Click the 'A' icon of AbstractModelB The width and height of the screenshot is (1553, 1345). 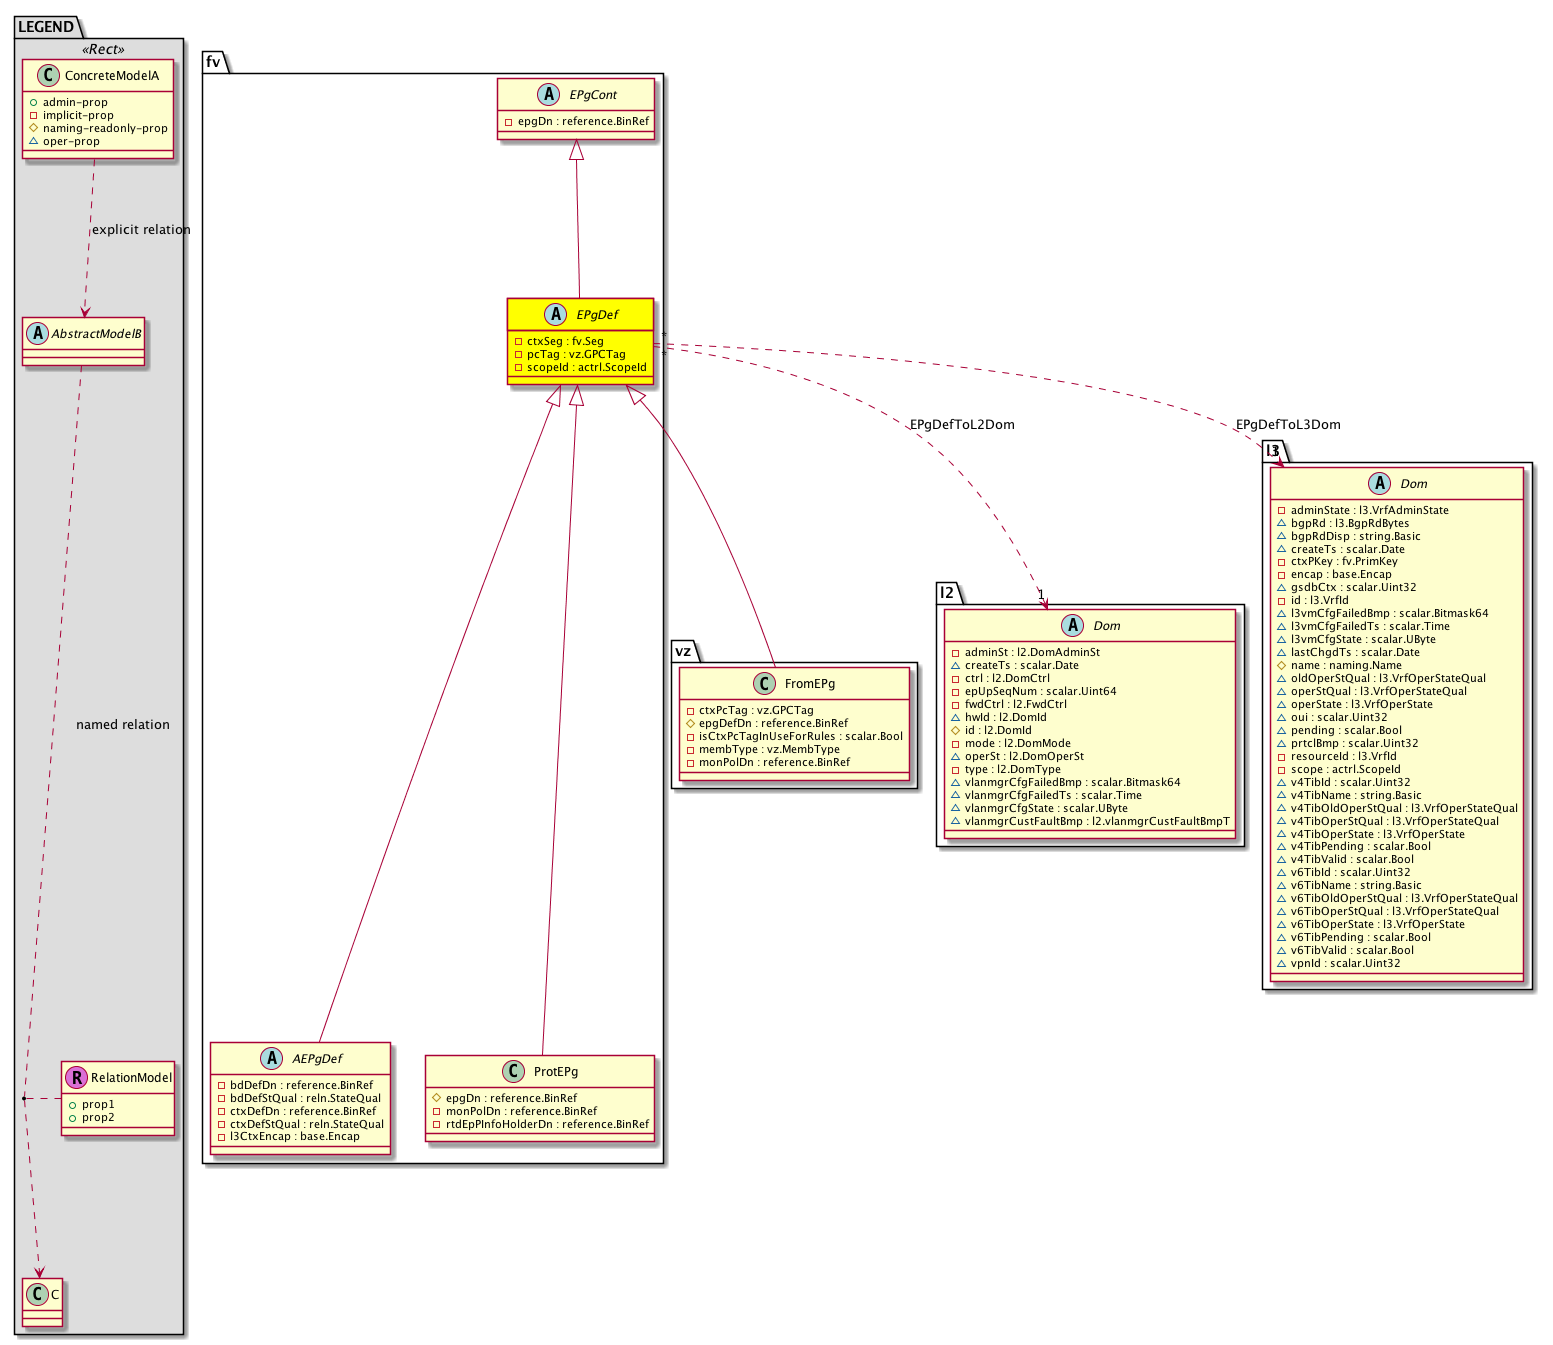37,334
